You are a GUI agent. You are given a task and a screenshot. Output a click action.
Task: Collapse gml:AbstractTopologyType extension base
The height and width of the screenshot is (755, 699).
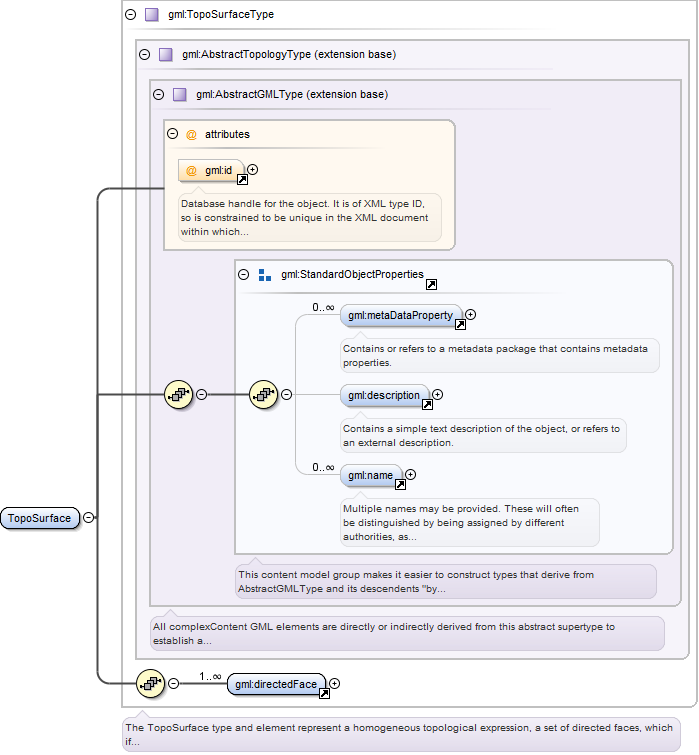click(x=144, y=54)
